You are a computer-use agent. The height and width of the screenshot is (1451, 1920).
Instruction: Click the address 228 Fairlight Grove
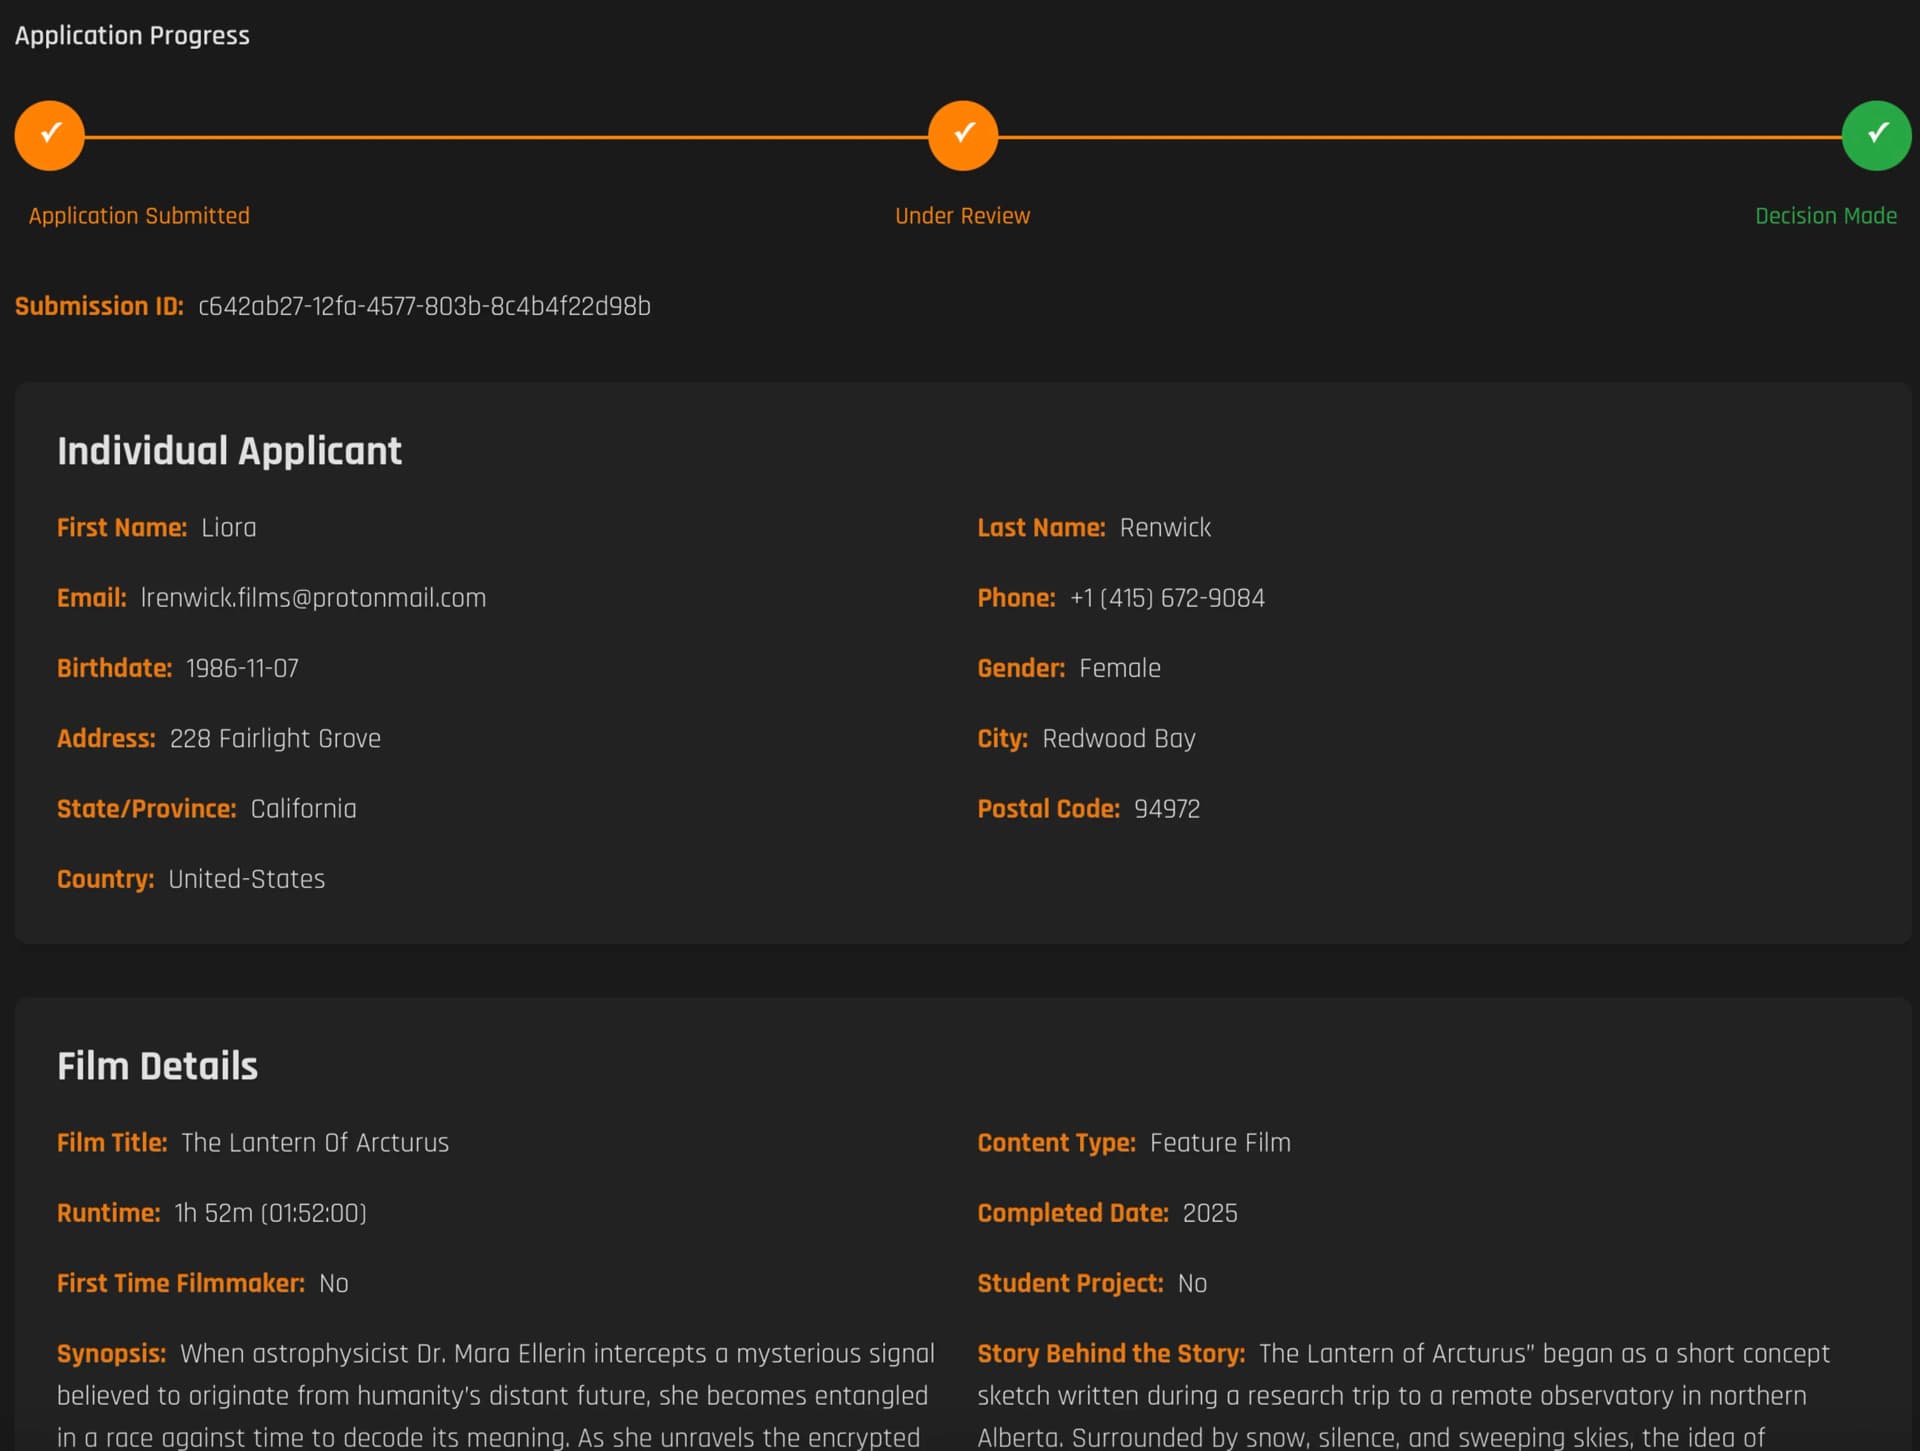point(273,738)
